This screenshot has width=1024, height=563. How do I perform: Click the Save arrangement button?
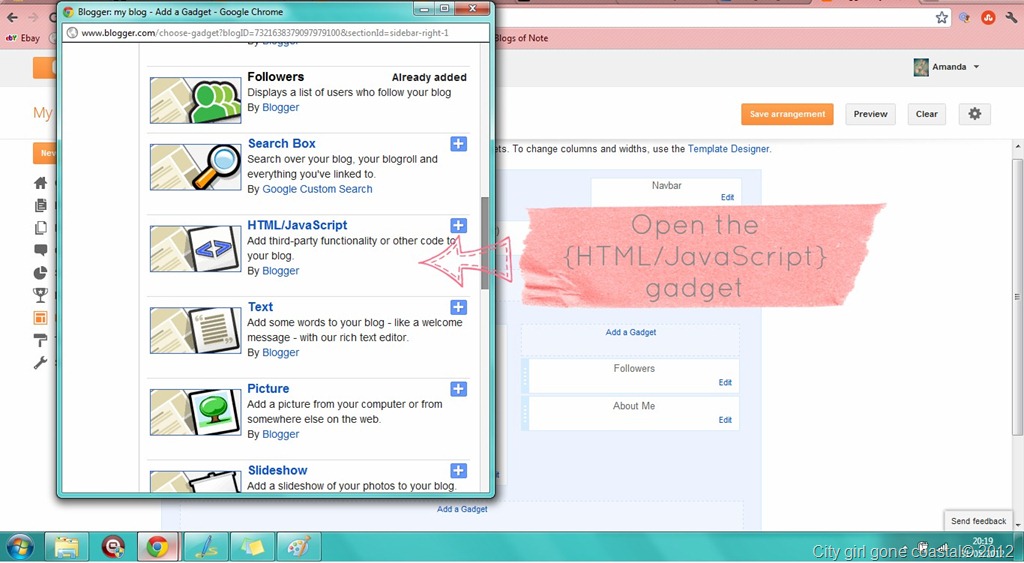[x=787, y=114]
